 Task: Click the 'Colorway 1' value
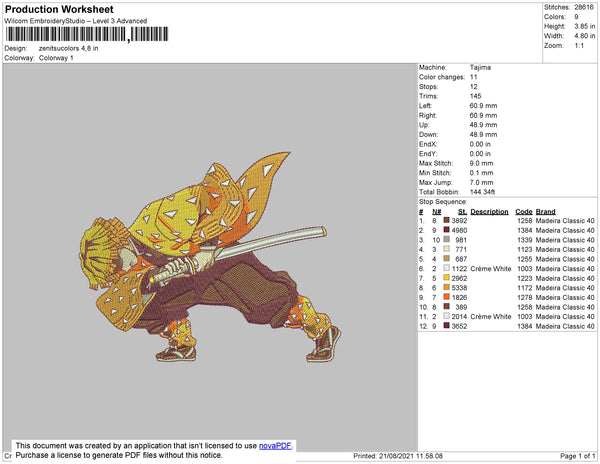[x=56, y=58]
